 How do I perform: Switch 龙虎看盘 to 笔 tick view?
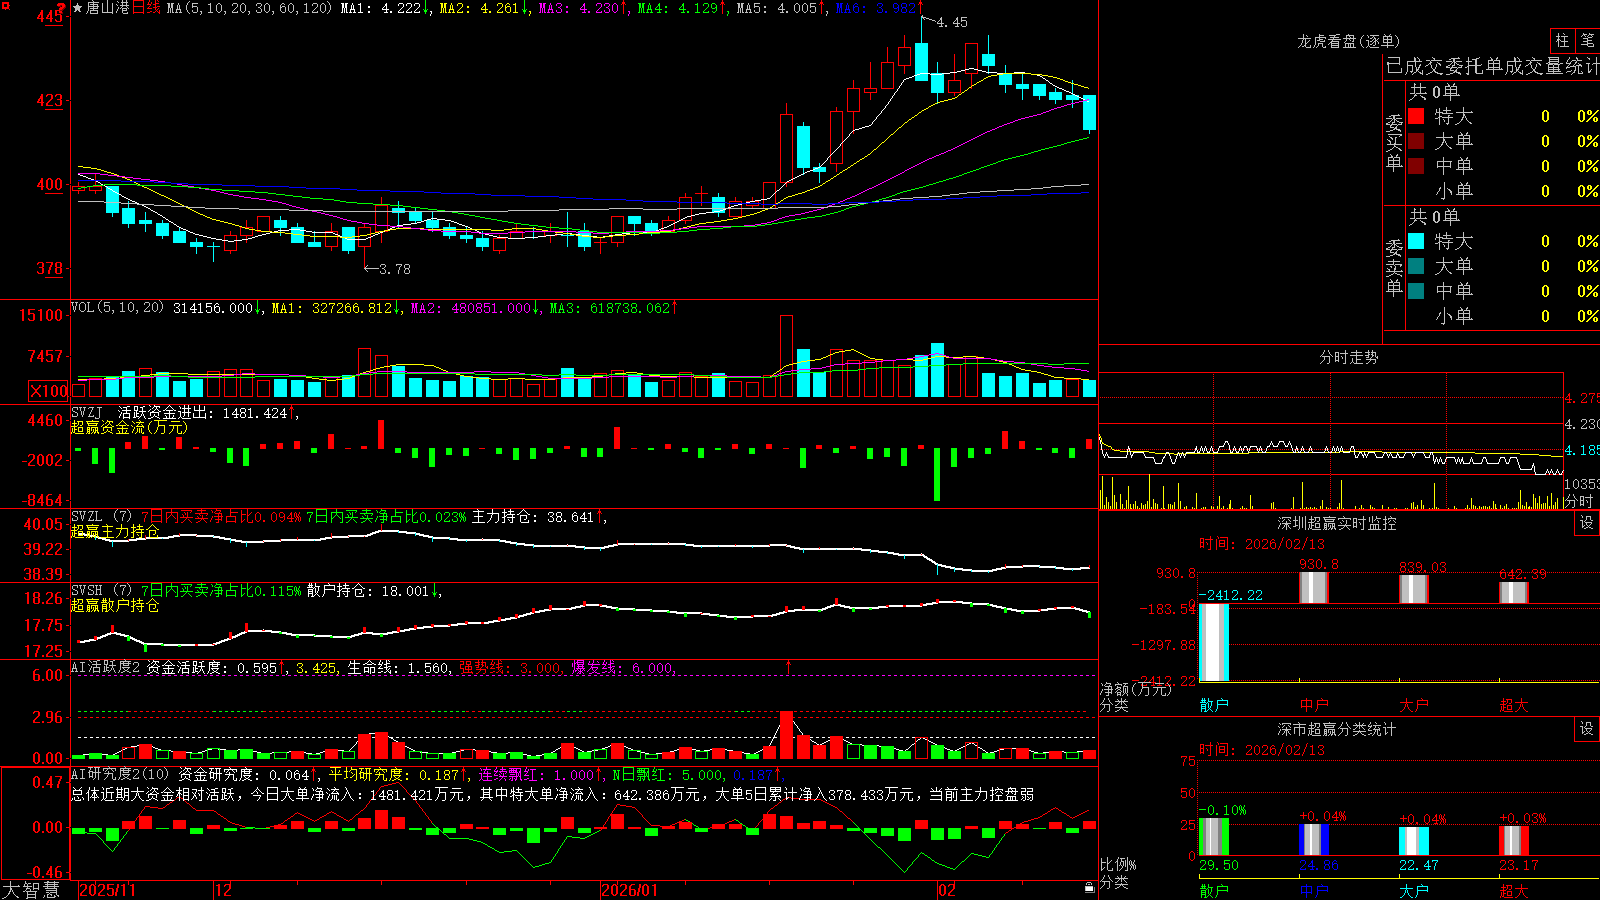click(1587, 40)
